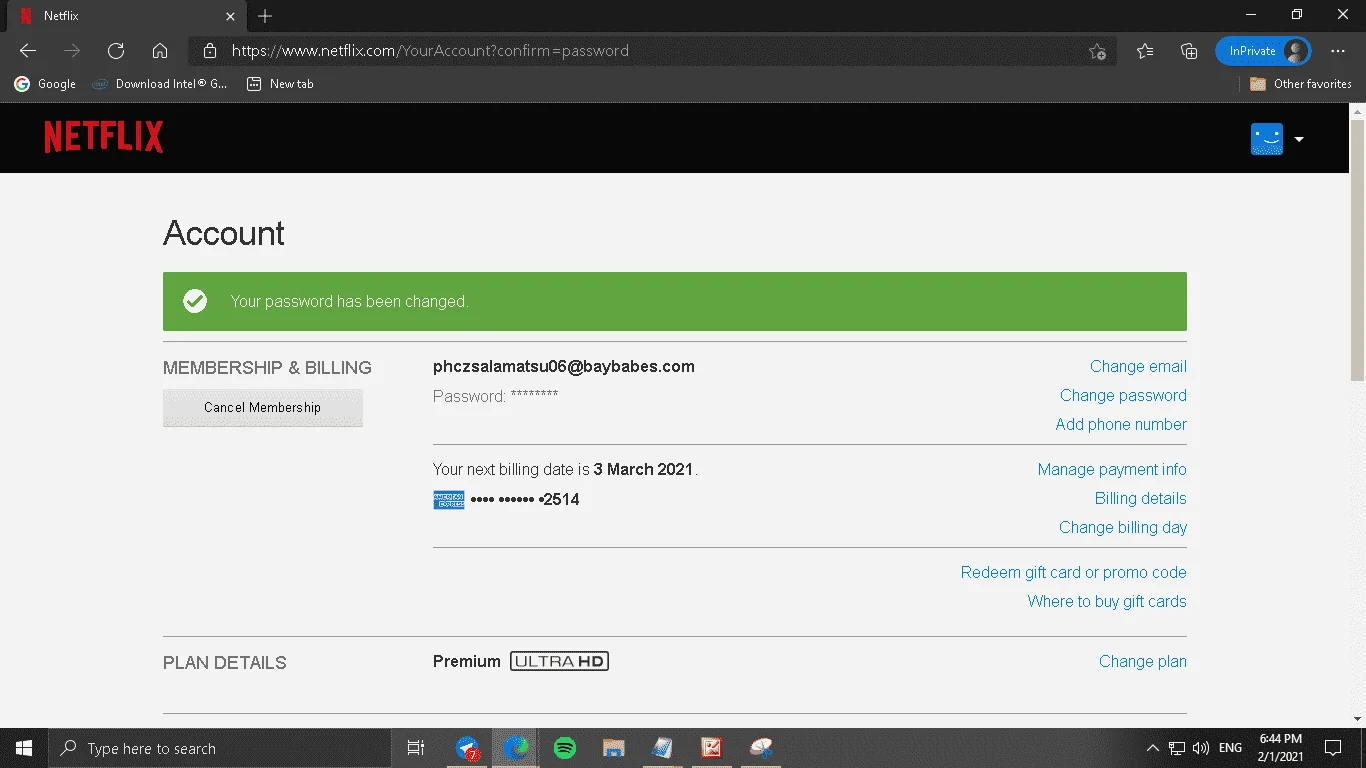Screen dimensions: 1366x768
Task: Click Change billing day link
Action: pos(1123,528)
